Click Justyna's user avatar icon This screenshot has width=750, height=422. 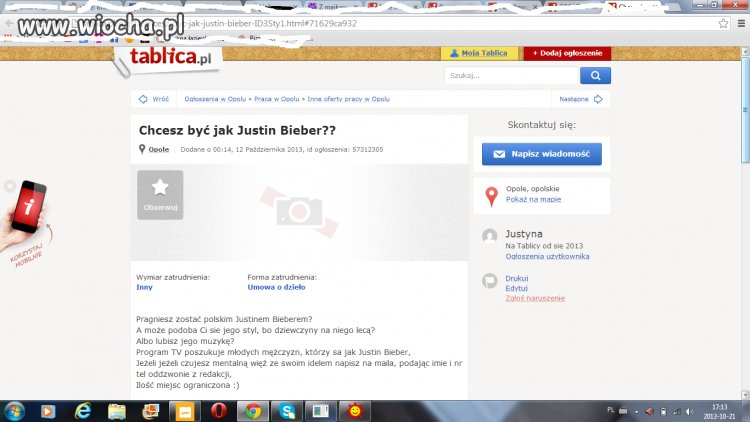pos(489,236)
